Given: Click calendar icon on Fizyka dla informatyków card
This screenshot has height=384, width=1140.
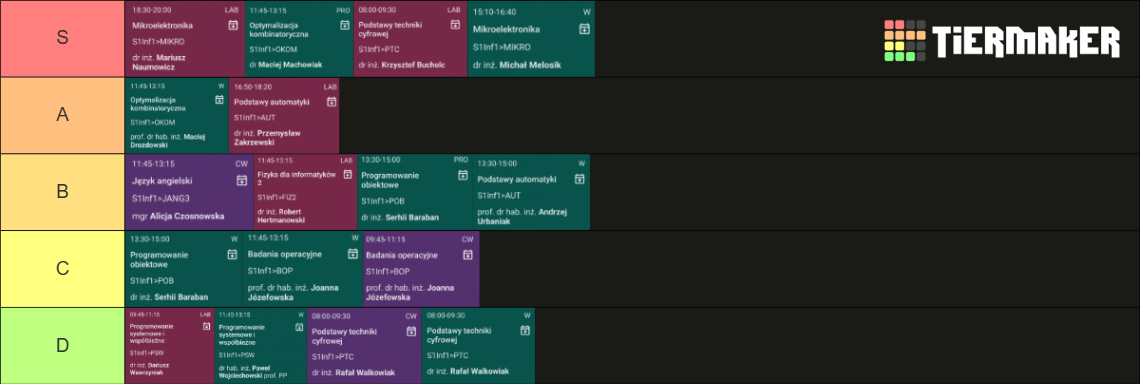Looking at the screenshot, I should tap(346, 179).
